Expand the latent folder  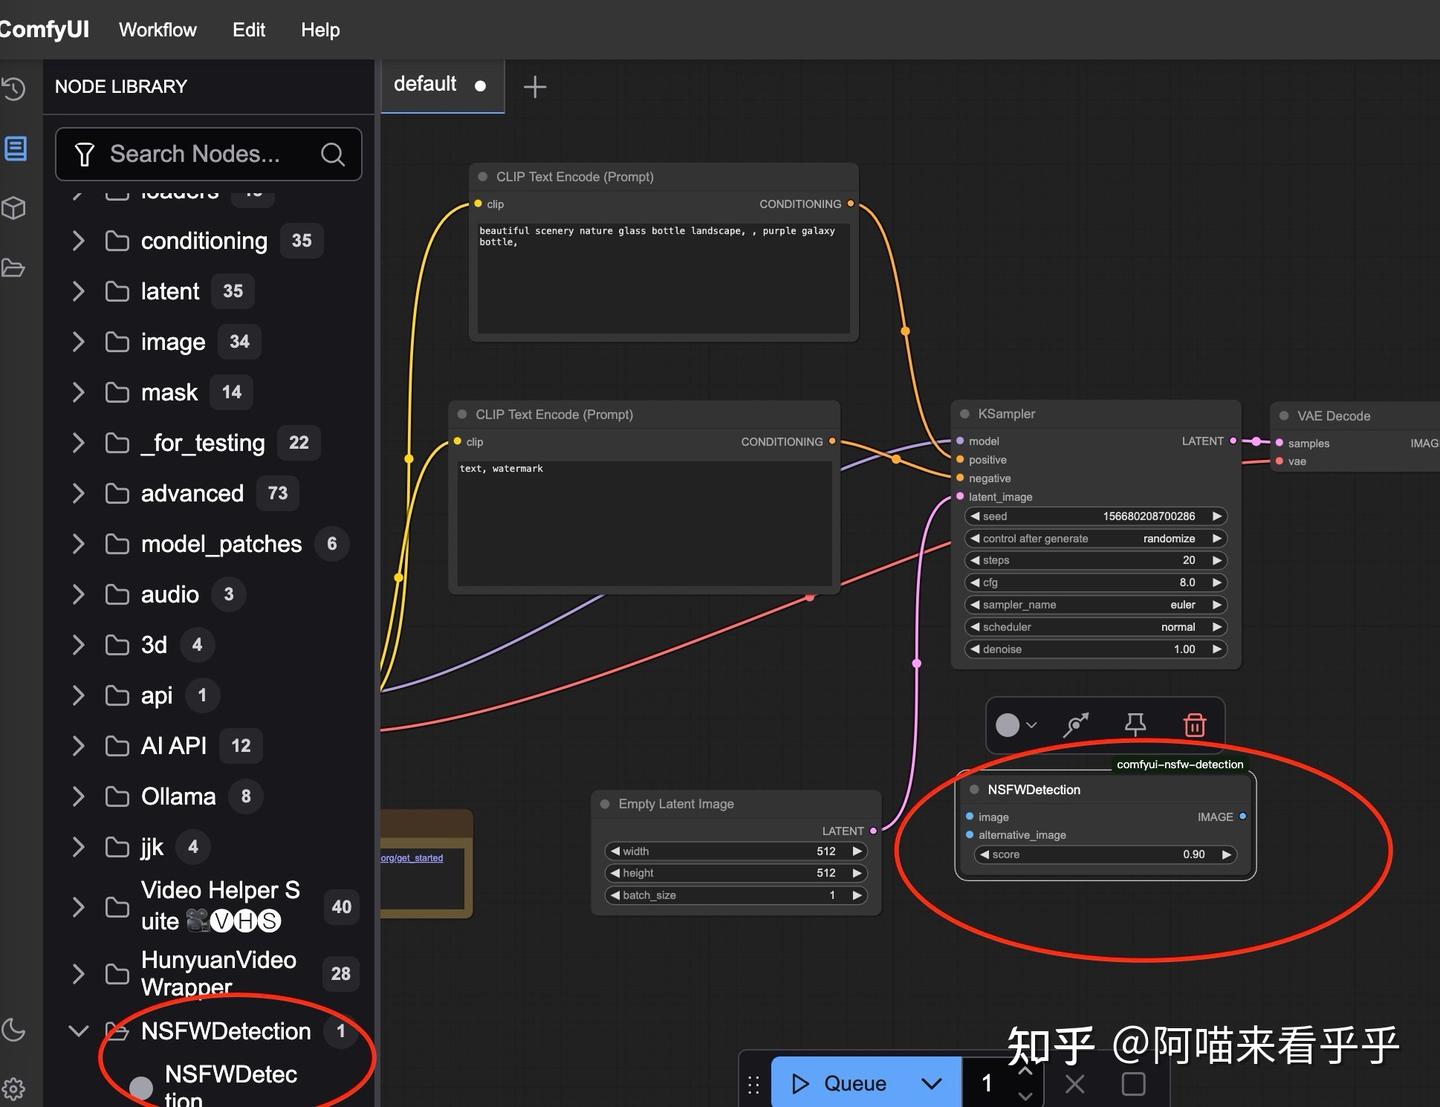click(78, 291)
